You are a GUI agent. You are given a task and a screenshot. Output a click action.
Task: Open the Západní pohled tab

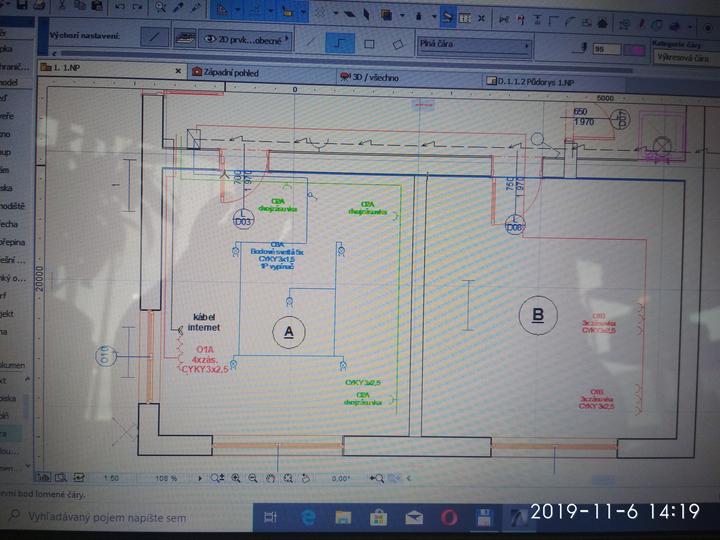[x=236, y=72]
